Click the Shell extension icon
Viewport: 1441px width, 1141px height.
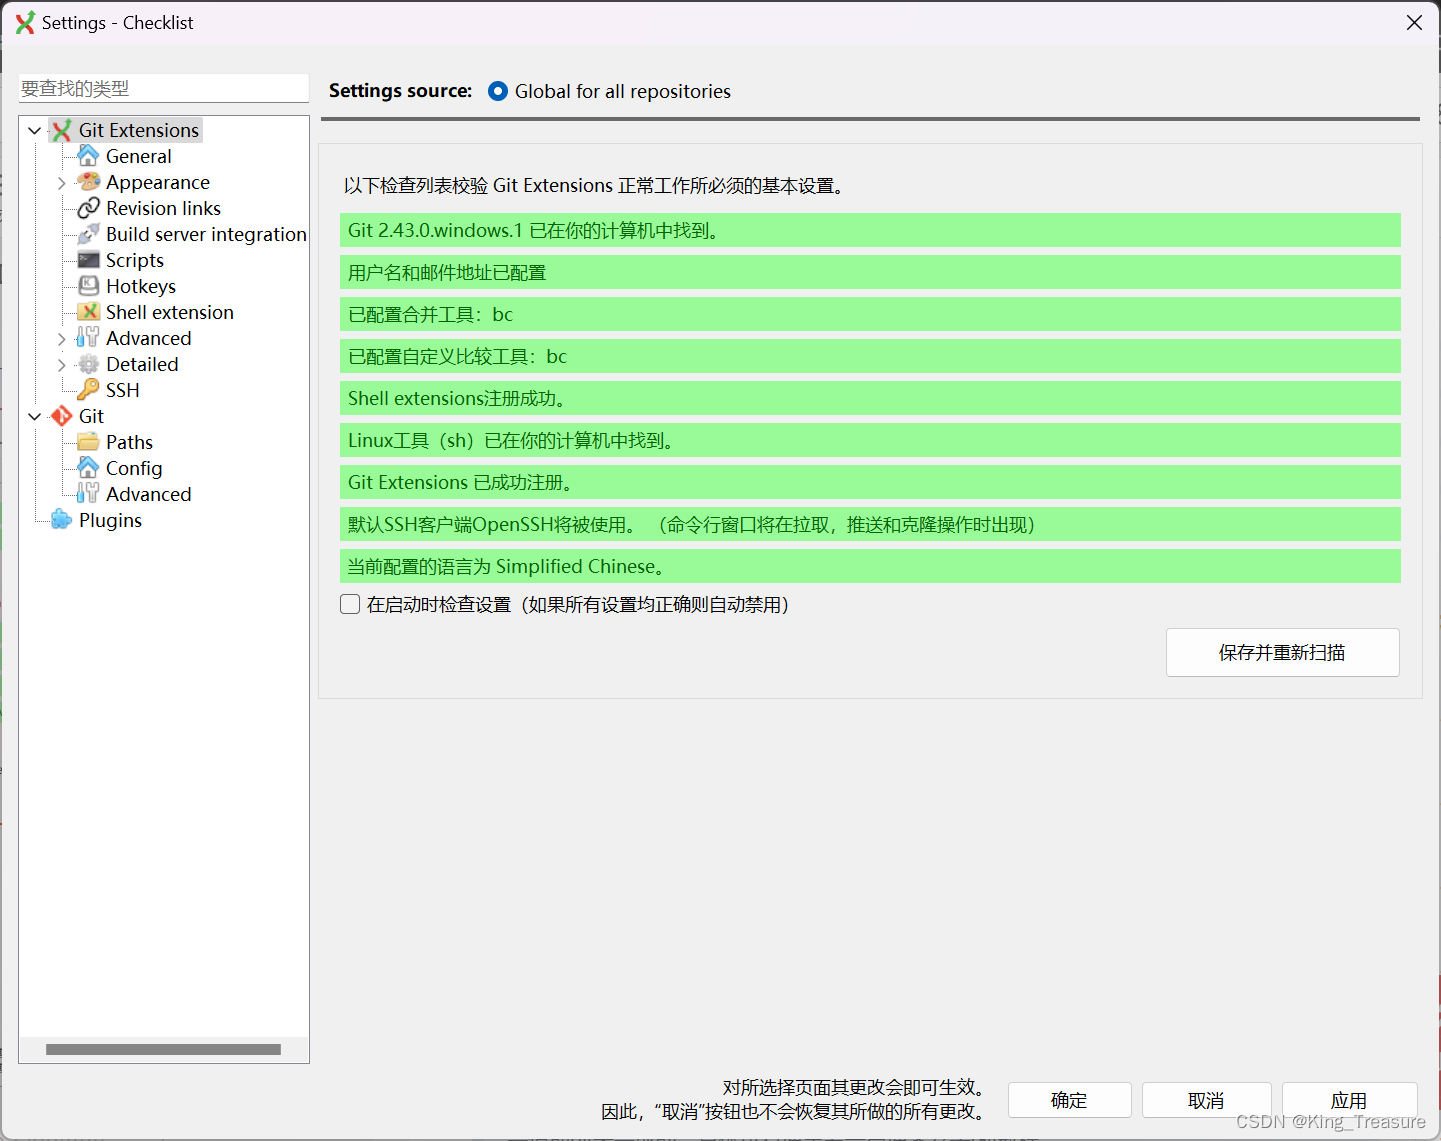[x=88, y=312]
